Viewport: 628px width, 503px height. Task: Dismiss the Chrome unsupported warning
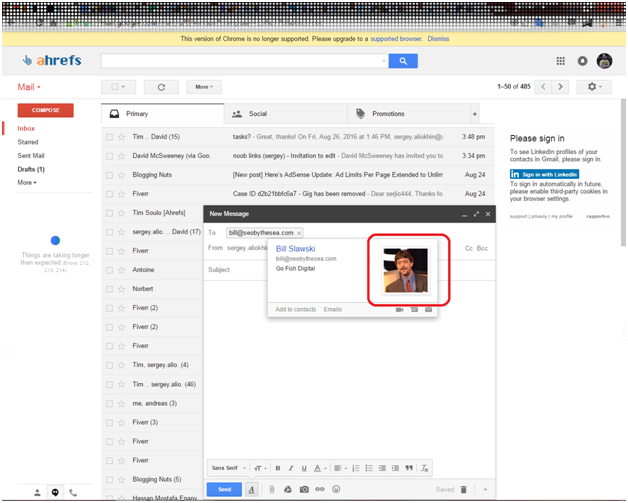pos(438,39)
